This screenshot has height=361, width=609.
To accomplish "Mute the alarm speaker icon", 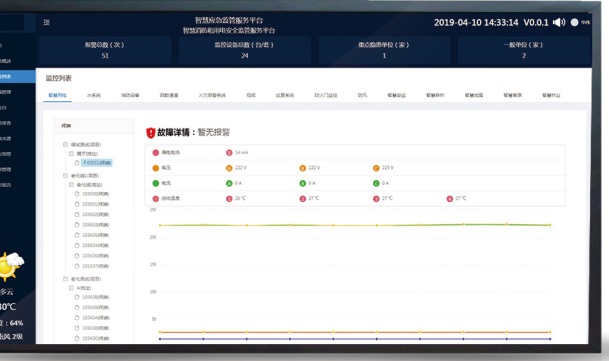I will [x=559, y=22].
